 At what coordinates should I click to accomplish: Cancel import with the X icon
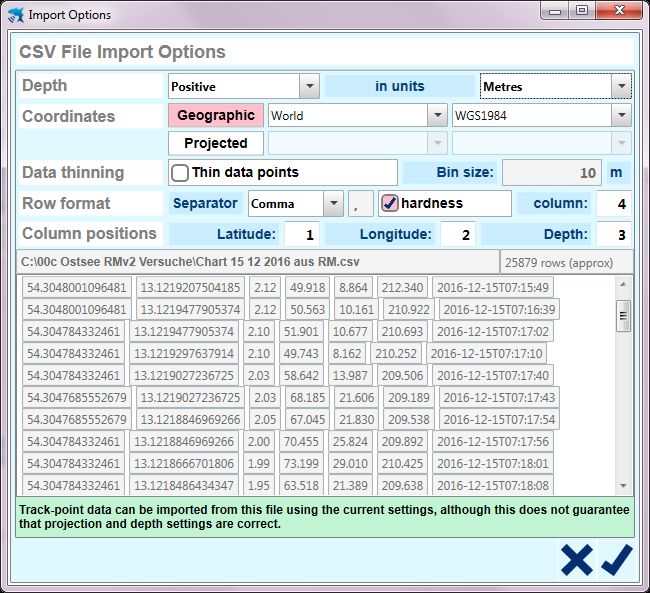(577, 560)
